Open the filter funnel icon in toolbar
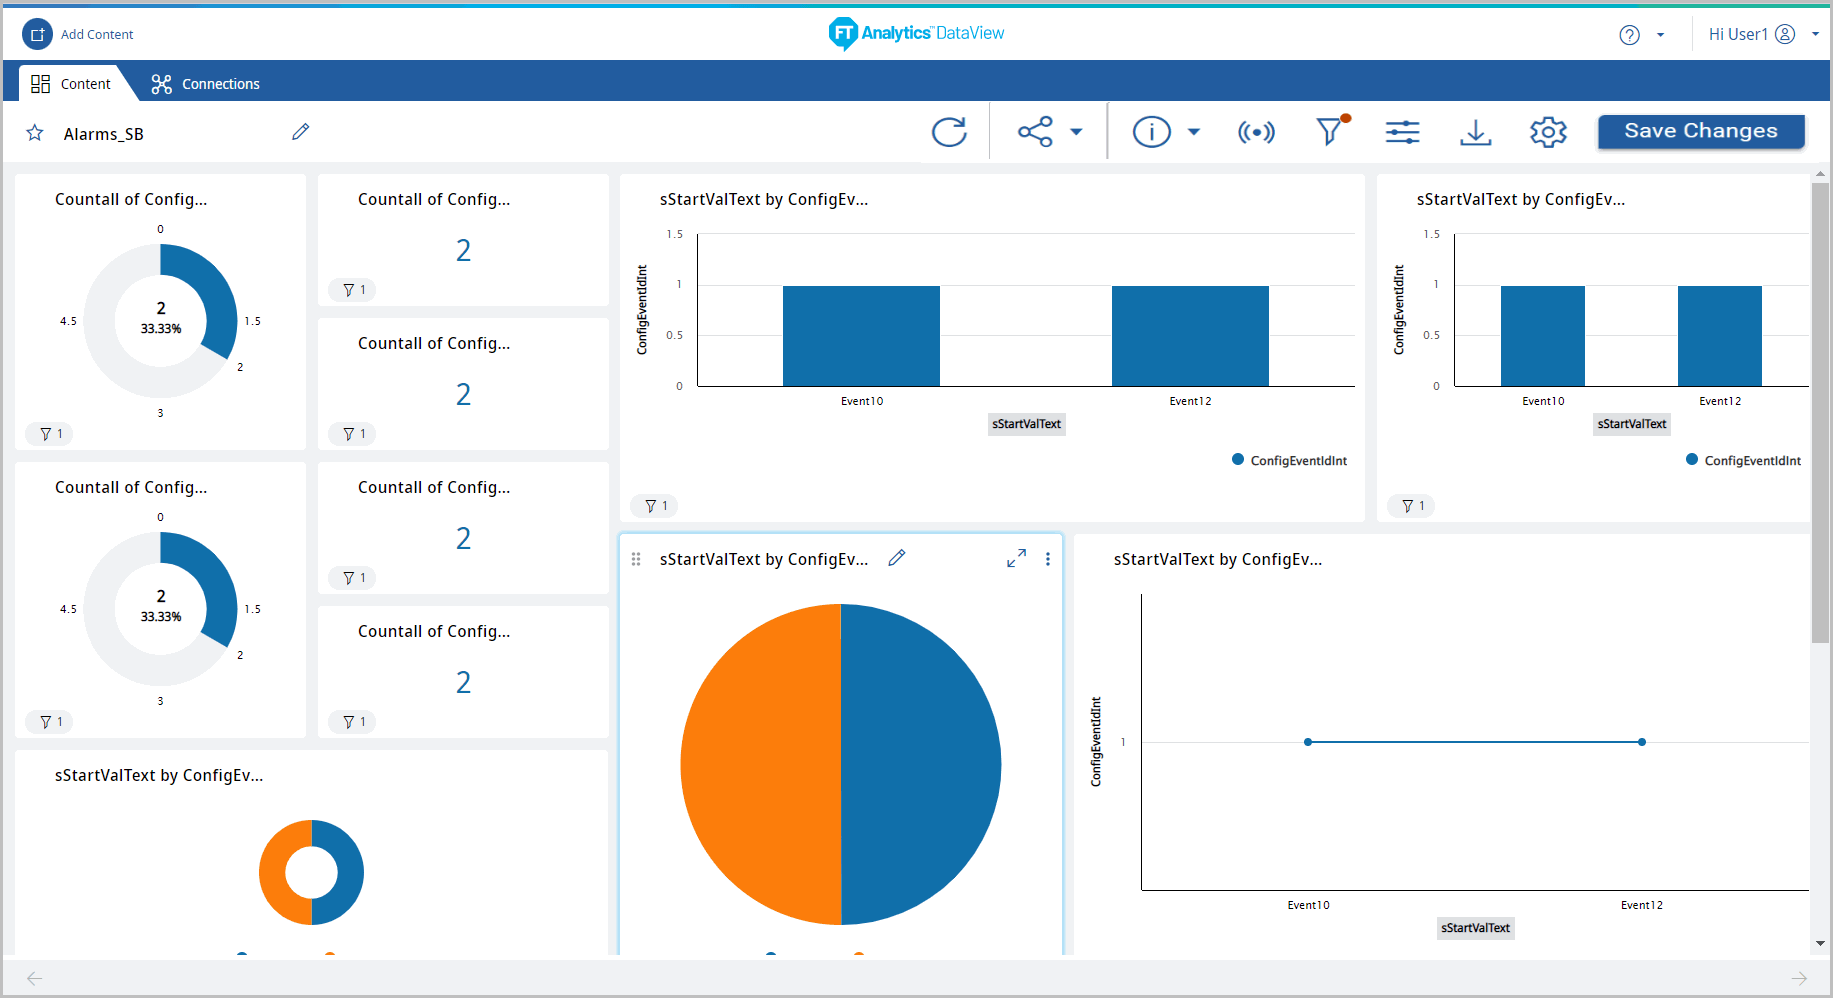 (x=1329, y=131)
